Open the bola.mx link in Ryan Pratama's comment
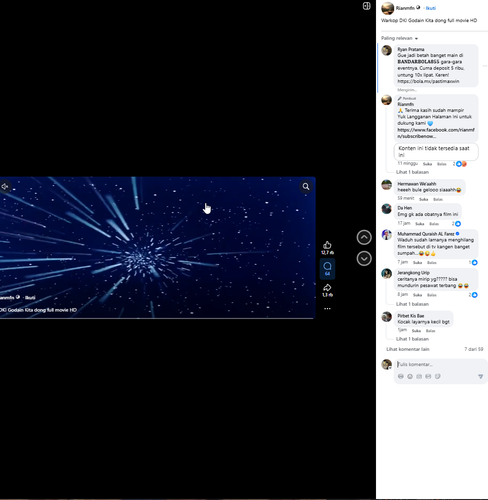The image size is (488, 500). (x=428, y=81)
